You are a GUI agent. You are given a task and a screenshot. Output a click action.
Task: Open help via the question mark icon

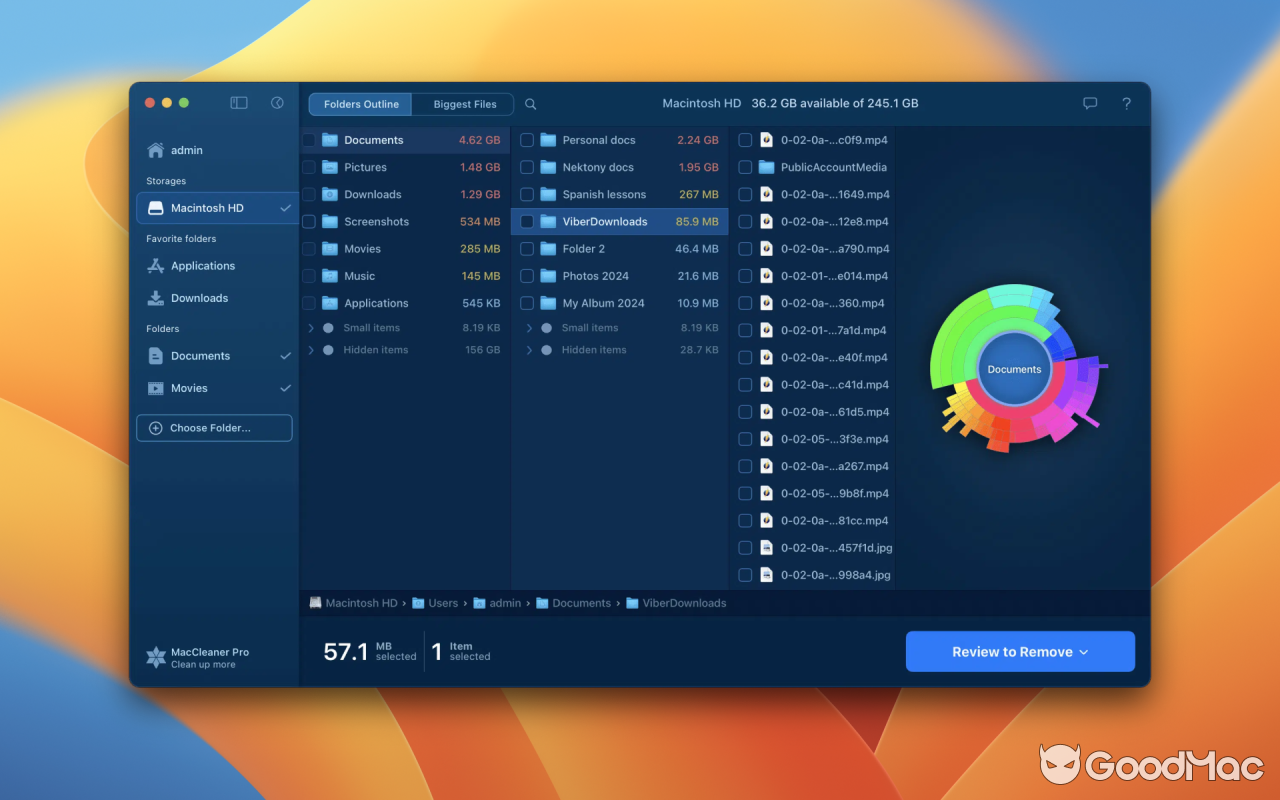click(x=1126, y=103)
